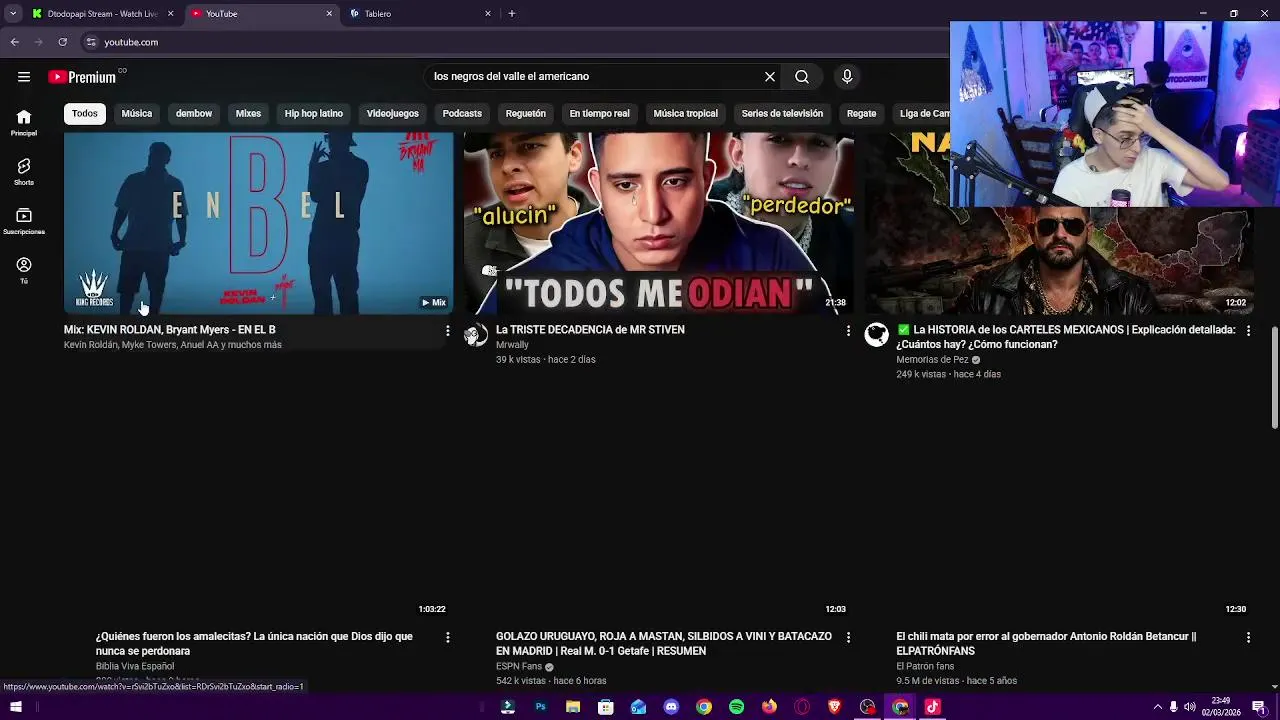Open Spotify from the taskbar

(x=736, y=707)
